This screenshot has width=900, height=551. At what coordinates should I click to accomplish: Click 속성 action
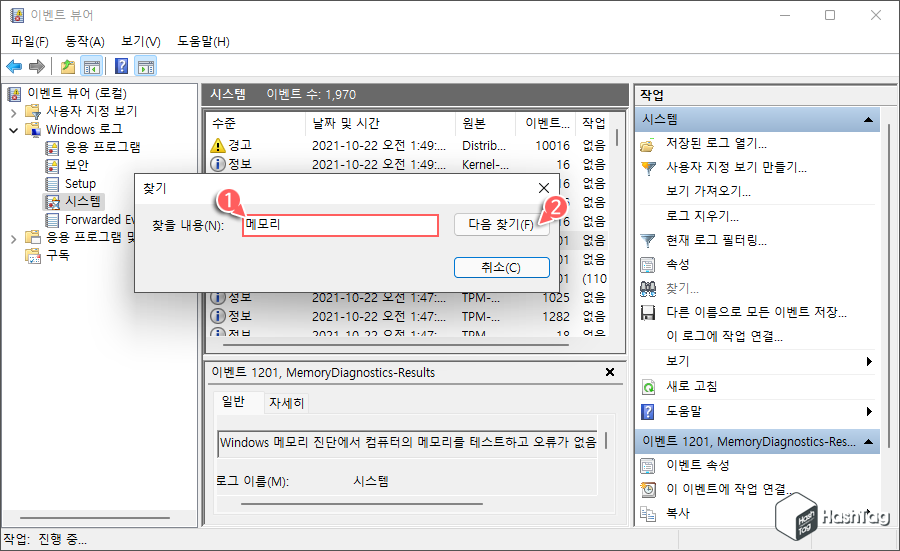677,265
